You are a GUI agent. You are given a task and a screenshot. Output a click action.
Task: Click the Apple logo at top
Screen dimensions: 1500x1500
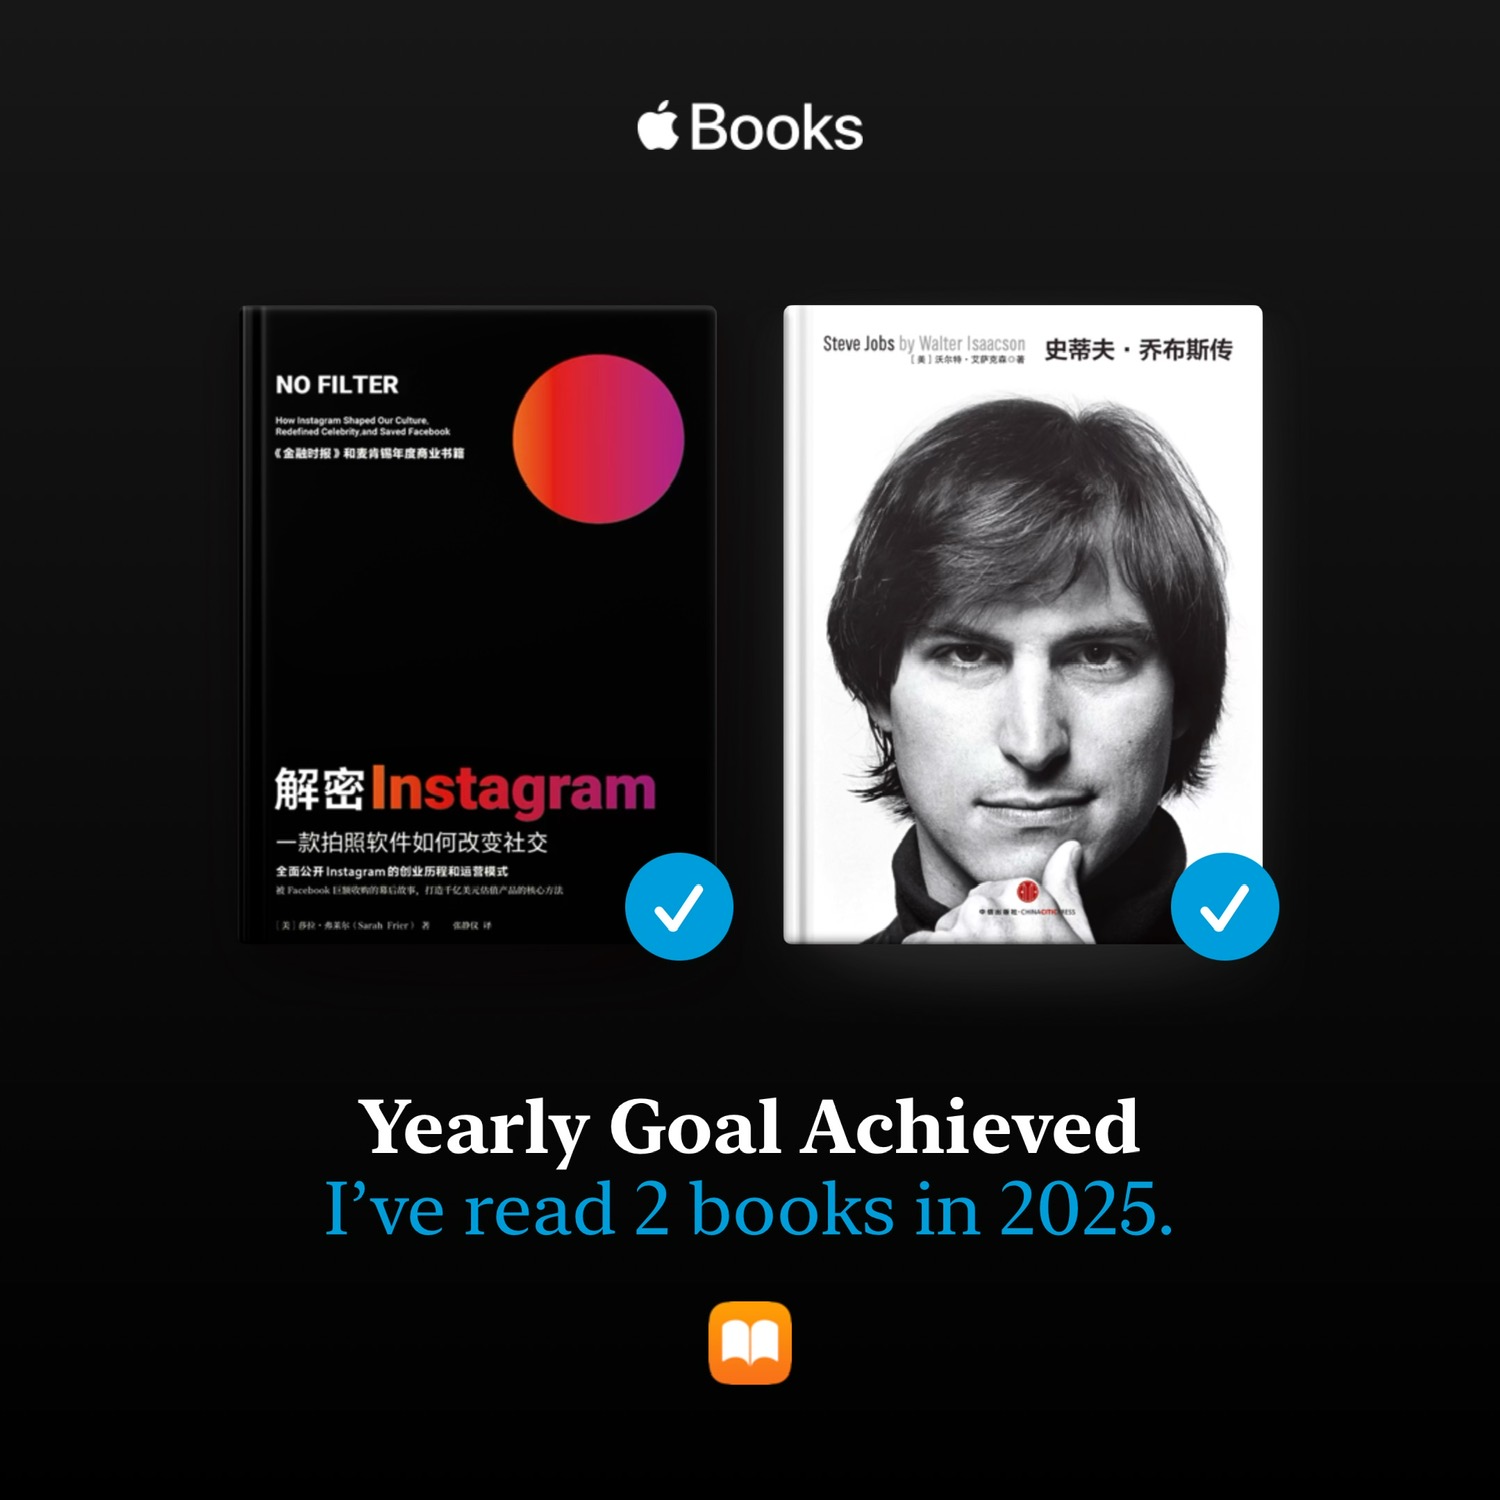pos(659,127)
